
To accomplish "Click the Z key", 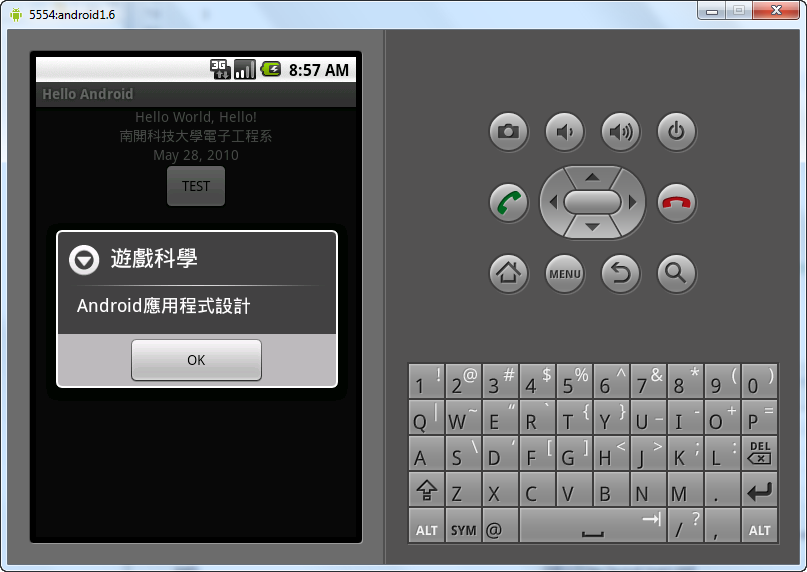I will click(464, 490).
